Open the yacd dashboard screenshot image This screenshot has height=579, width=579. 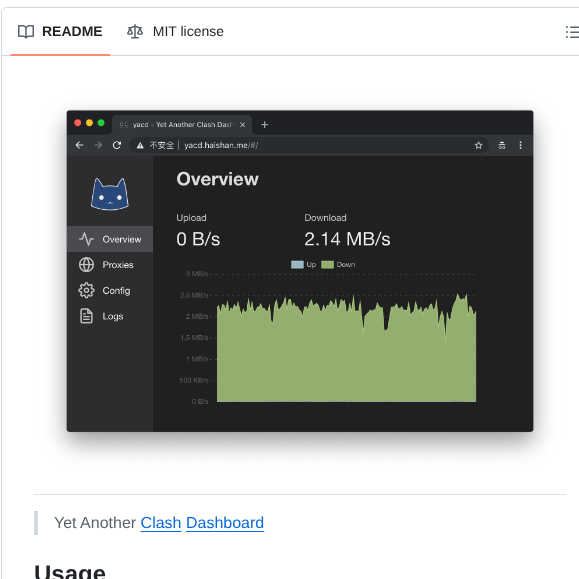(x=300, y=271)
